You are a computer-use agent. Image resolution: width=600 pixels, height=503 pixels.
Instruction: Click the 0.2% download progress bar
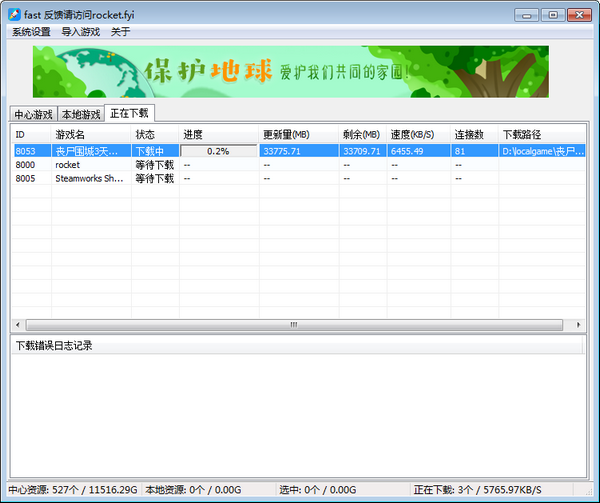(x=218, y=151)
